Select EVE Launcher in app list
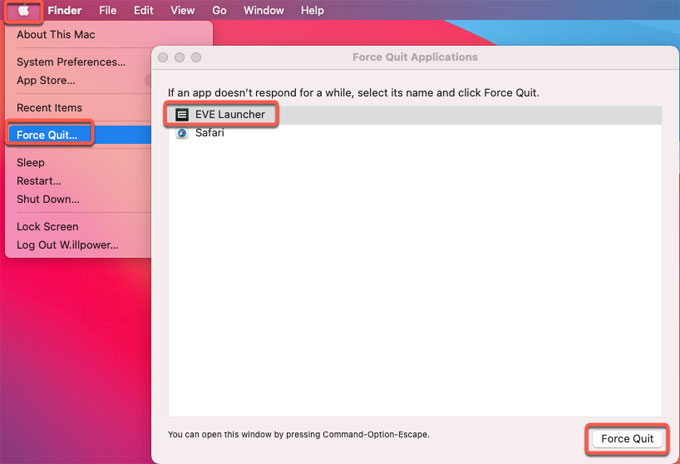Image resolution: width=680 pixels, height=464 pixels. [415, 114]
